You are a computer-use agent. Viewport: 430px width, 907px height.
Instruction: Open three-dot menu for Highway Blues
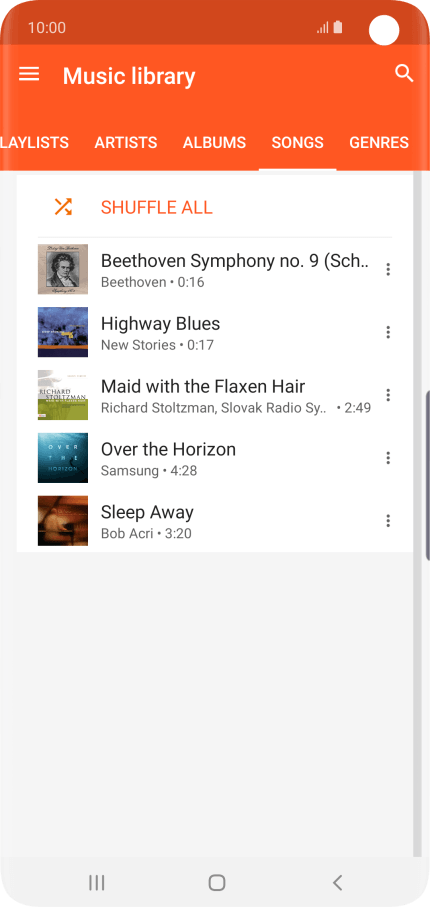[x=388, y=332]
